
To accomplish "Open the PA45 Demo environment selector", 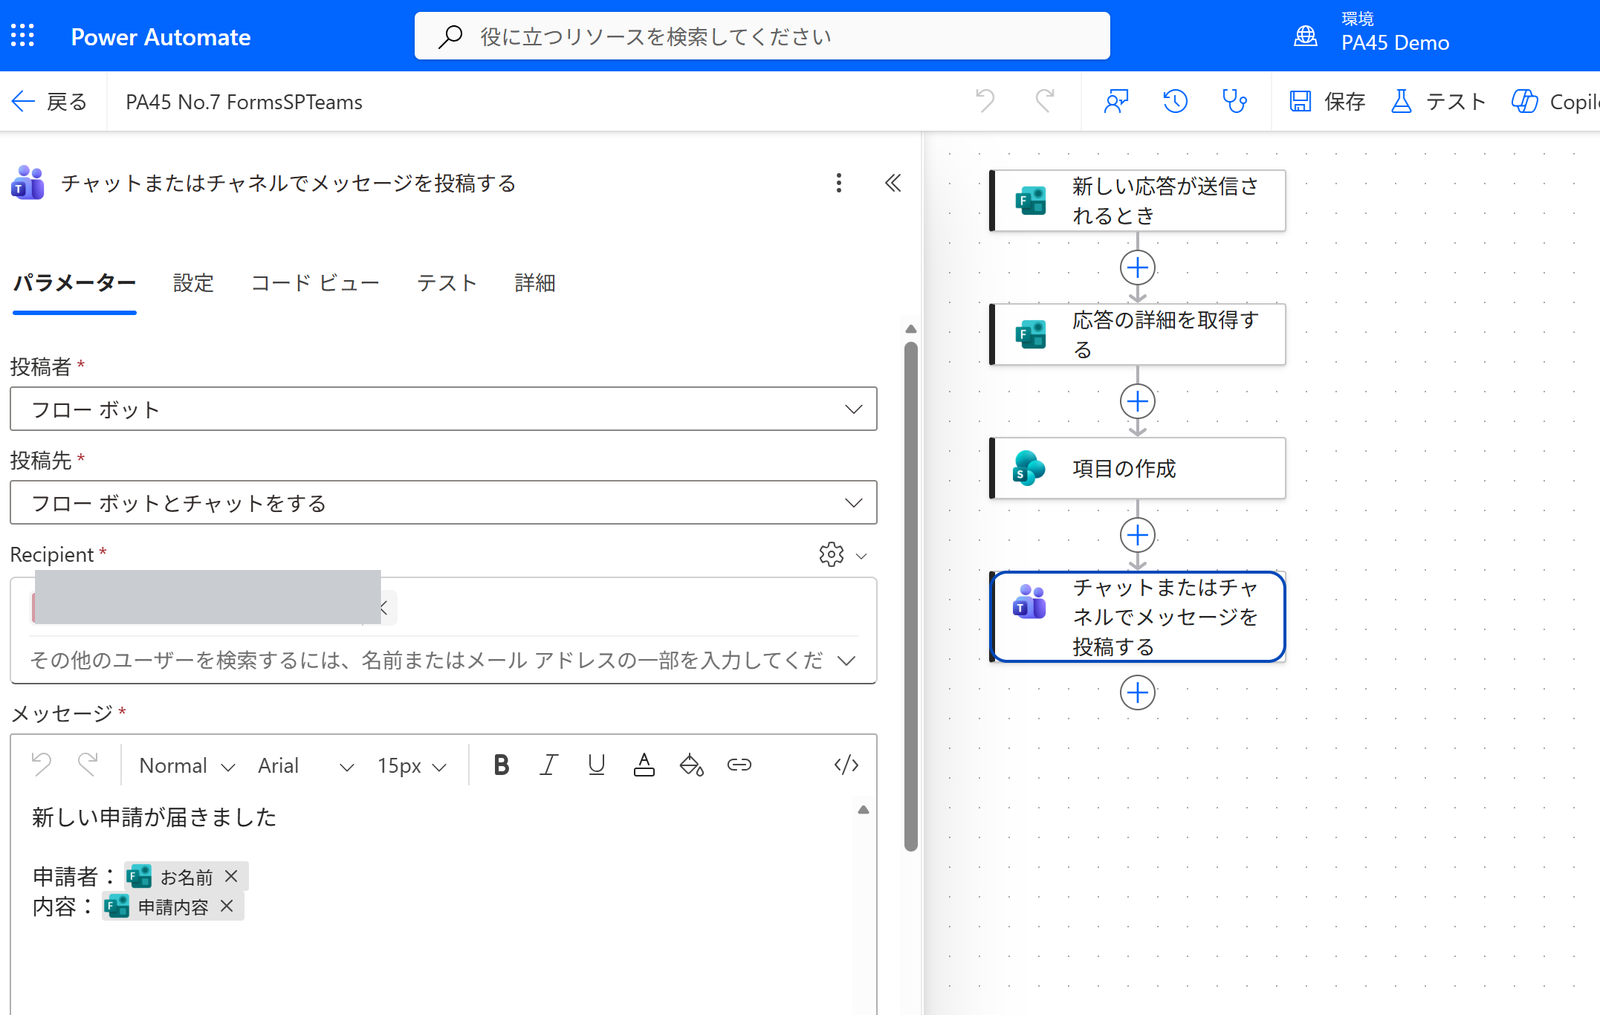I will click(1394, 33).
